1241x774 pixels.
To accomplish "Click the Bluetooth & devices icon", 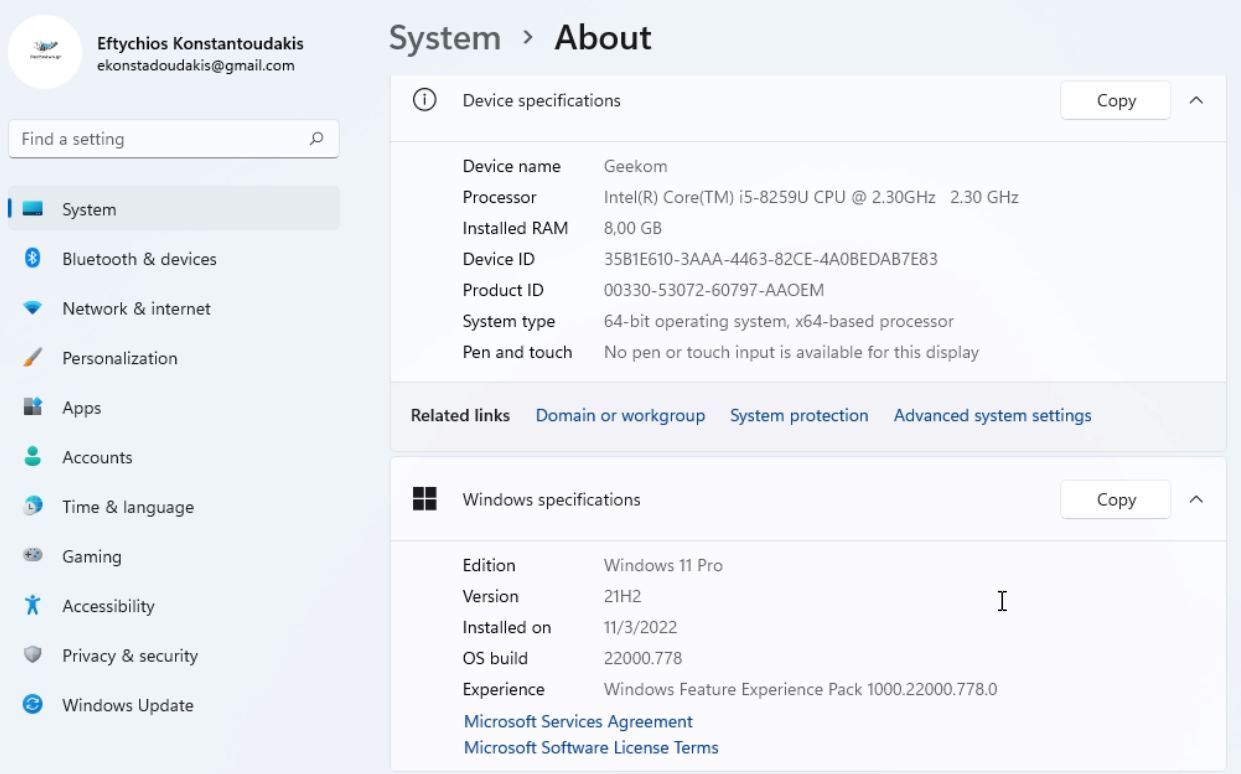I will point(32,259).
